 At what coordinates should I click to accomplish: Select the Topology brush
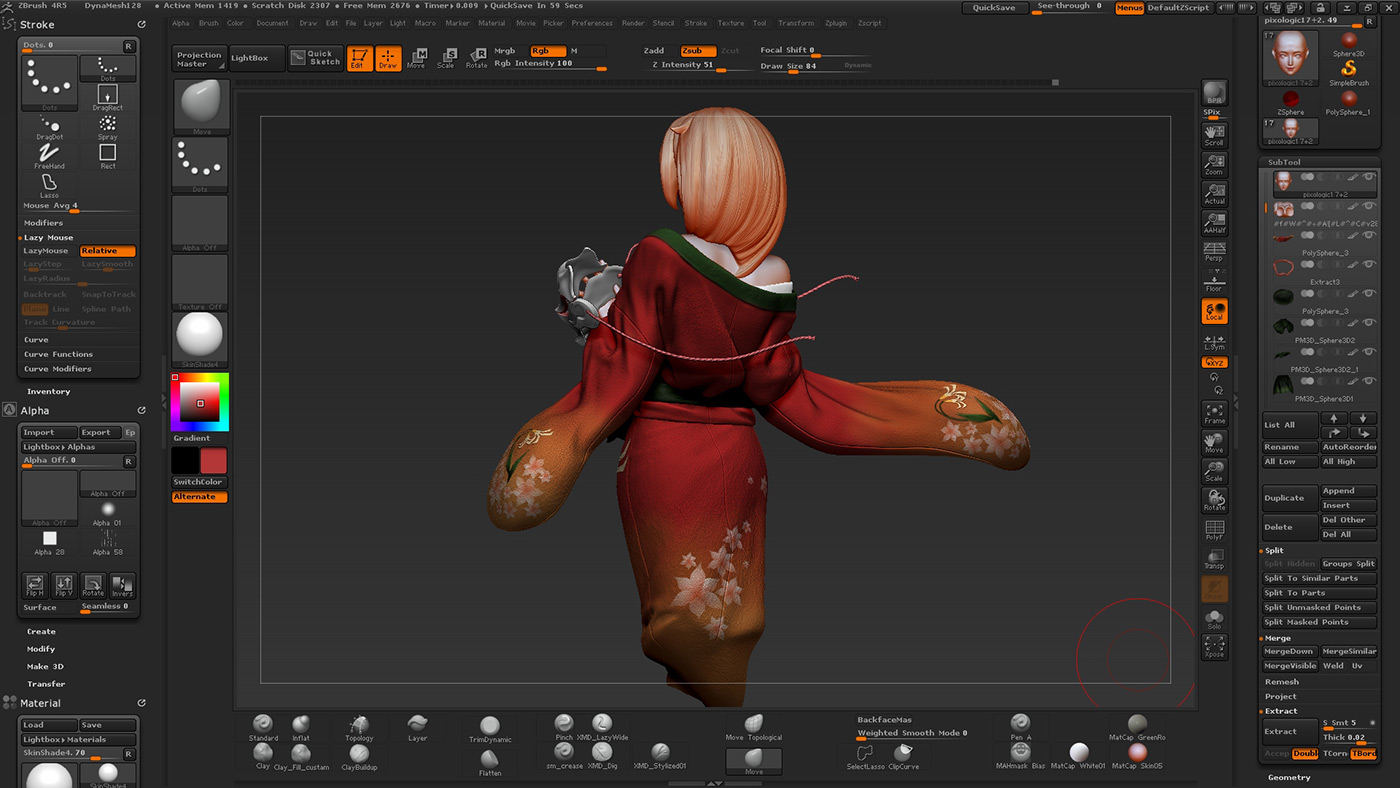pyautogui.click(x=359, y=728)
